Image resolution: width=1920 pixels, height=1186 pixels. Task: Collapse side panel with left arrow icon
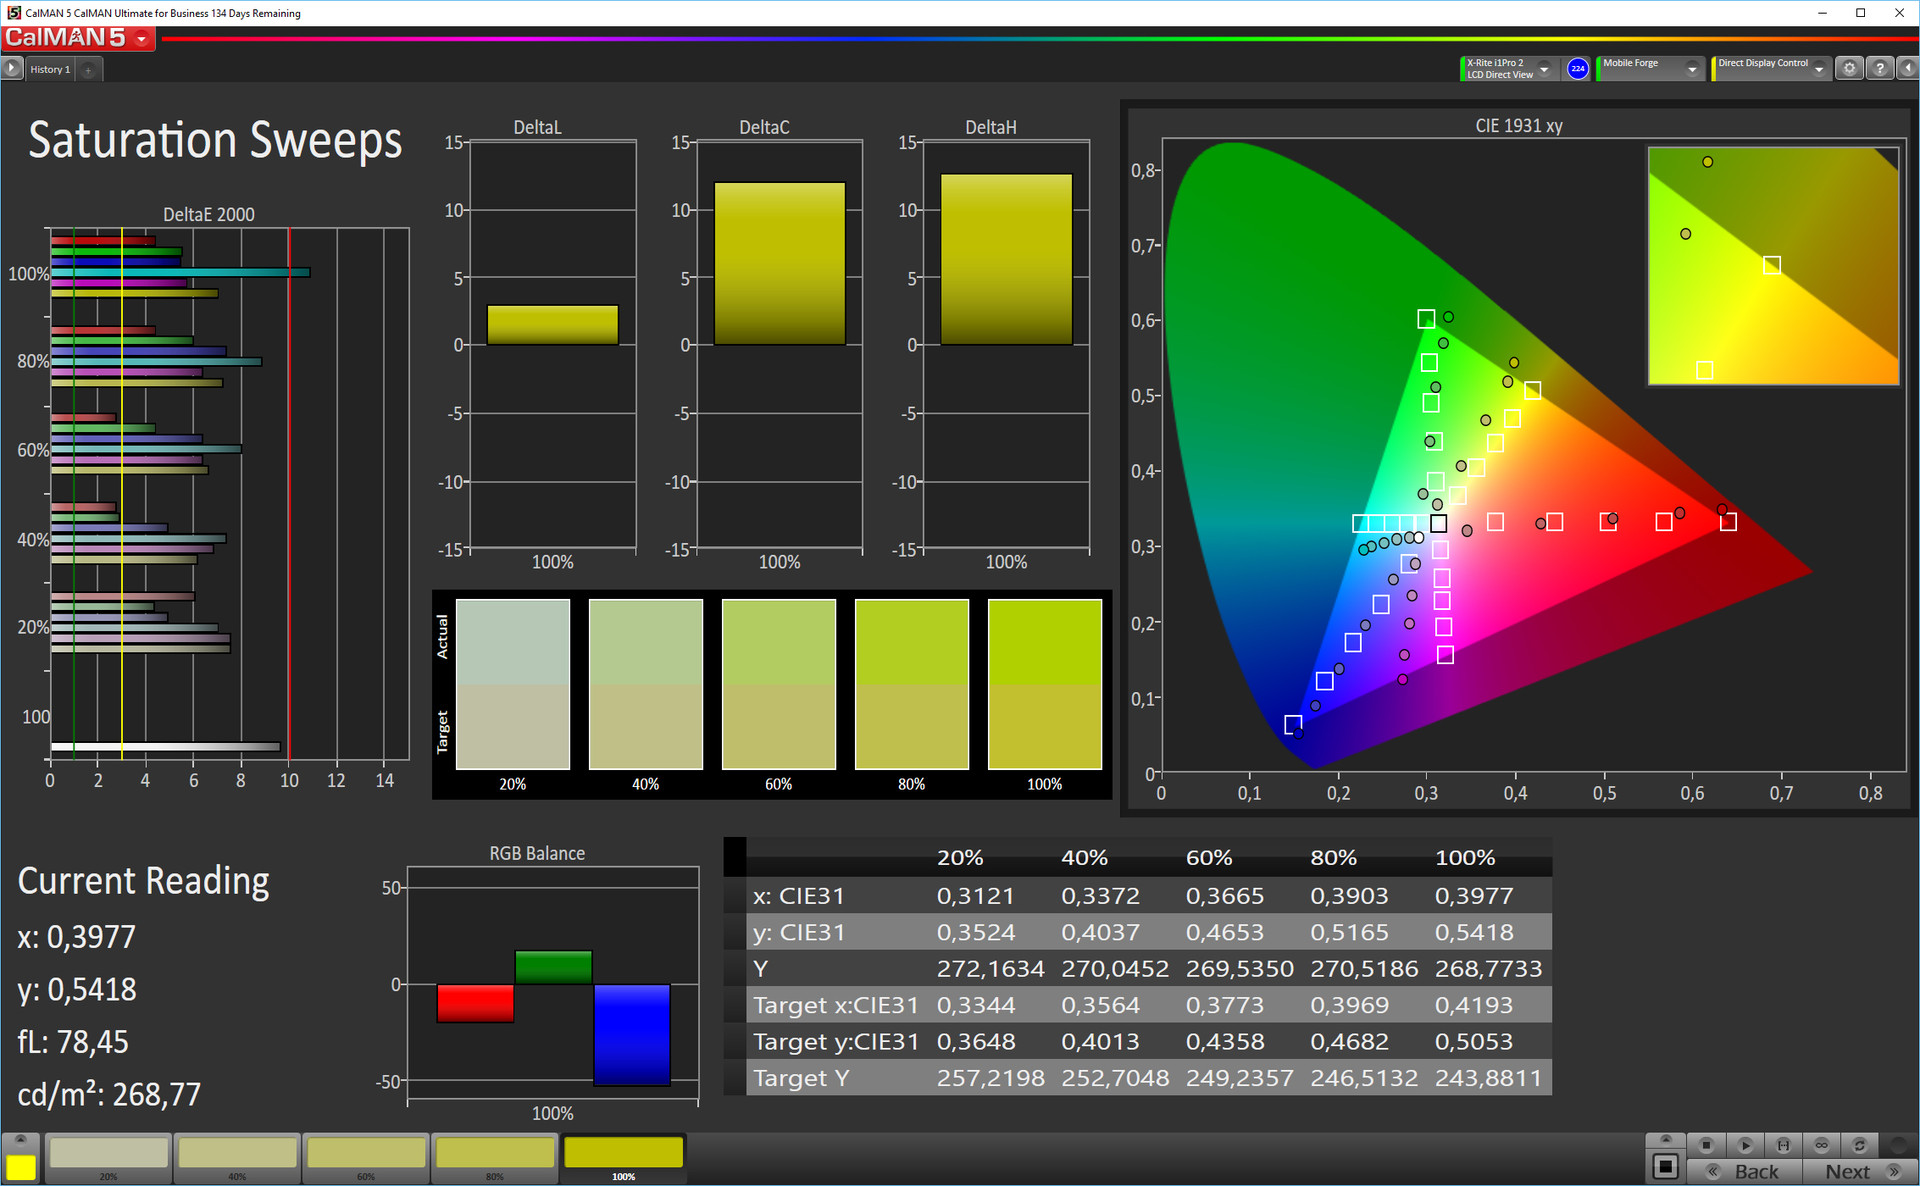[x=1908, y=68]
